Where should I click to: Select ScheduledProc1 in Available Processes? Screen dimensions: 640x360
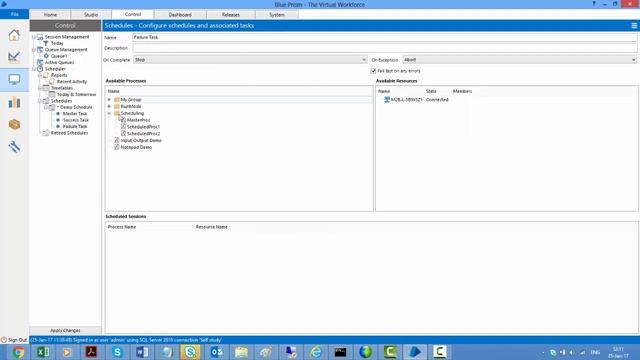[x=143, y=127]
